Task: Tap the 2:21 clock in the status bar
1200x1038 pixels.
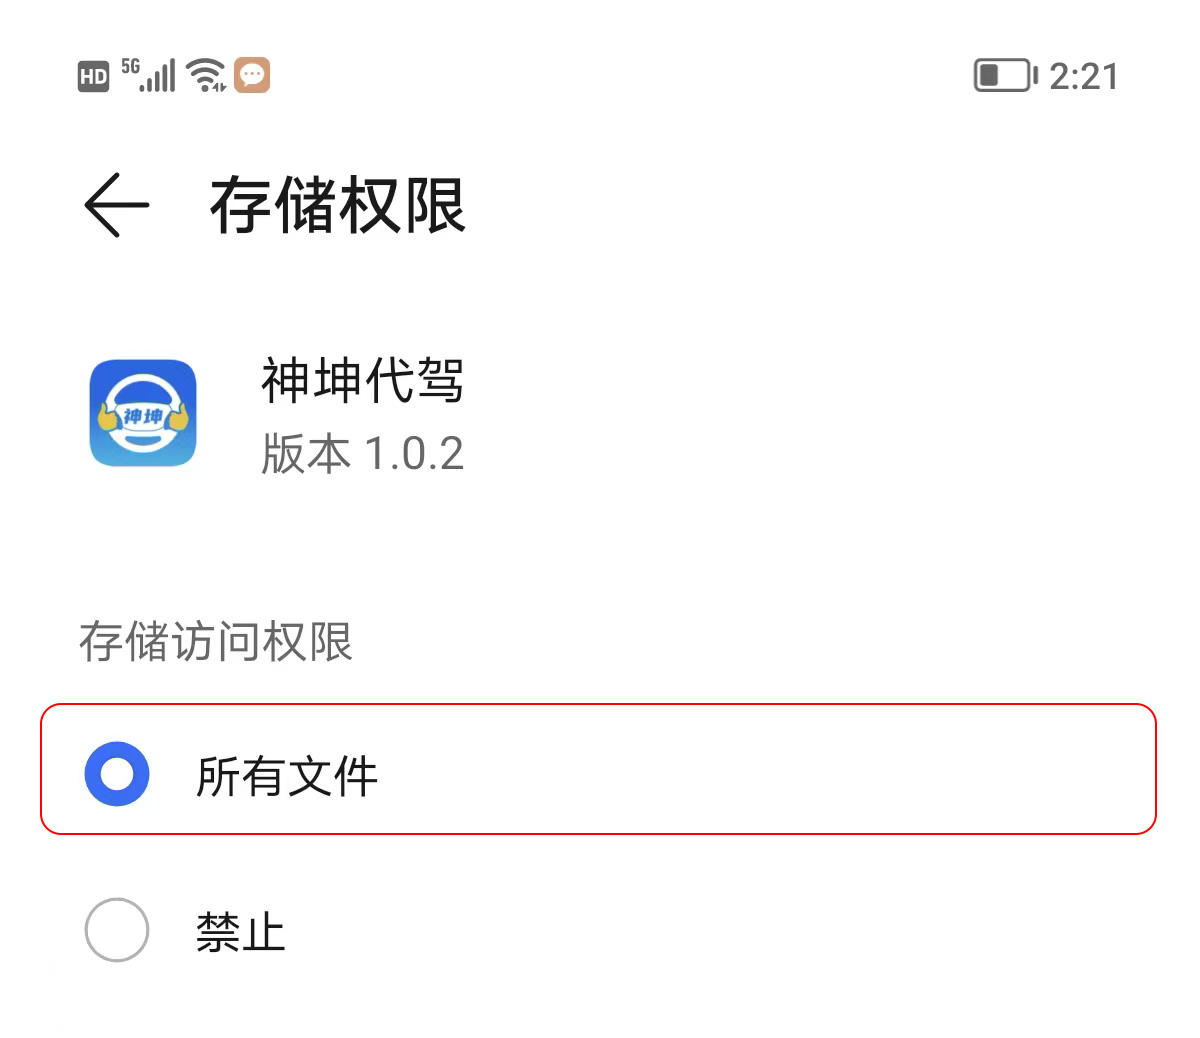Action: click(1084, 77)
